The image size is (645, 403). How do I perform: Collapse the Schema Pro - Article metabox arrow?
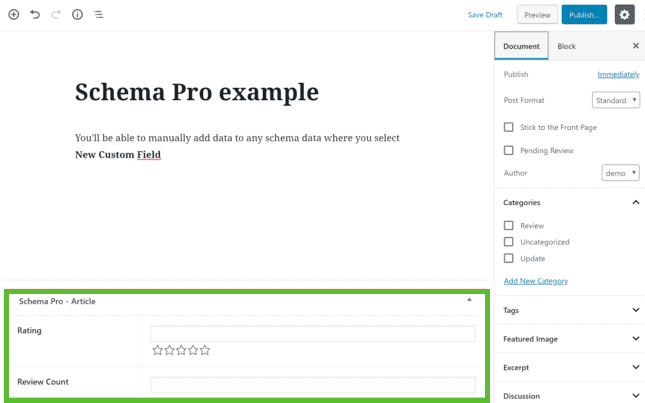click(x=469, y=300)
